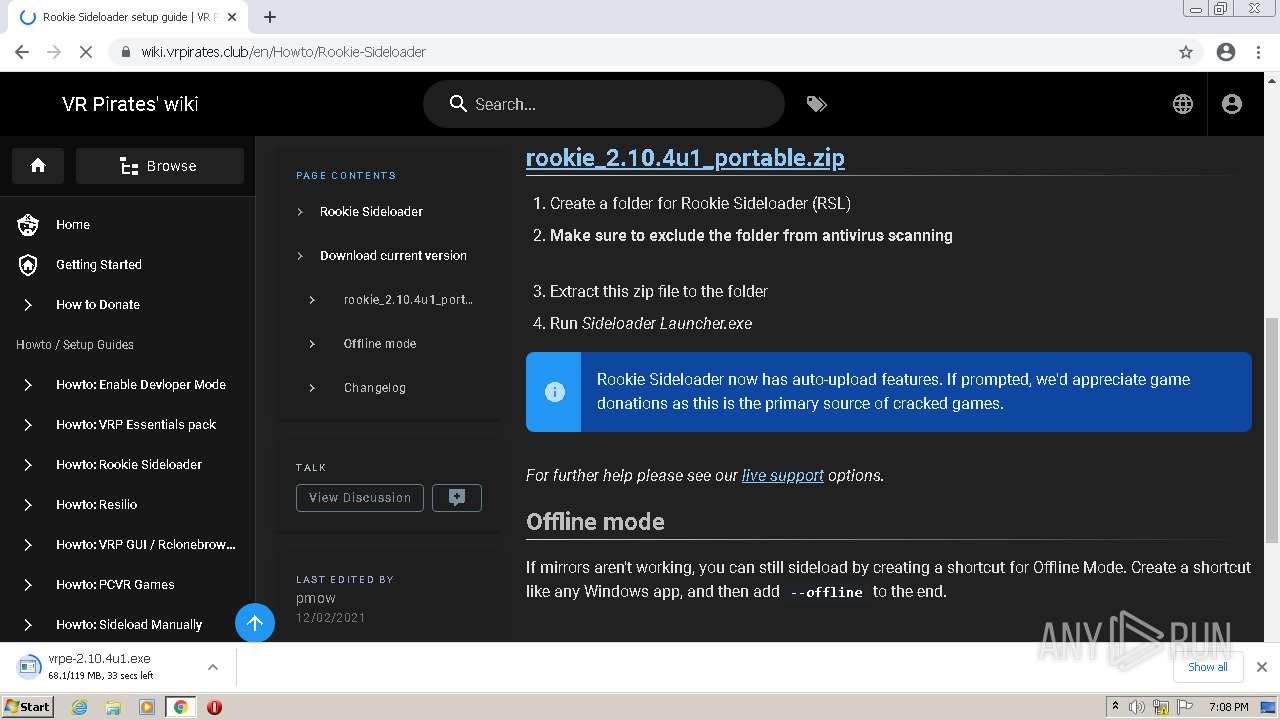The height and width of the screenshot is (720, 1280).
Task: Click the system clock 7:08 PM
Action: (1228, 707)
